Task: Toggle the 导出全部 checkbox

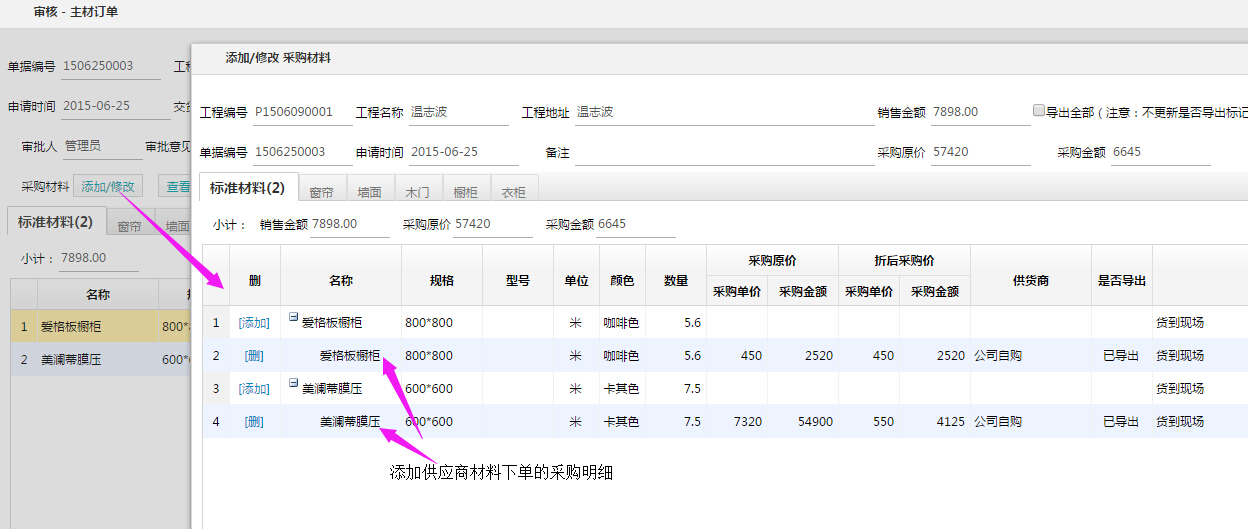Action: (x=1039, y=111)
